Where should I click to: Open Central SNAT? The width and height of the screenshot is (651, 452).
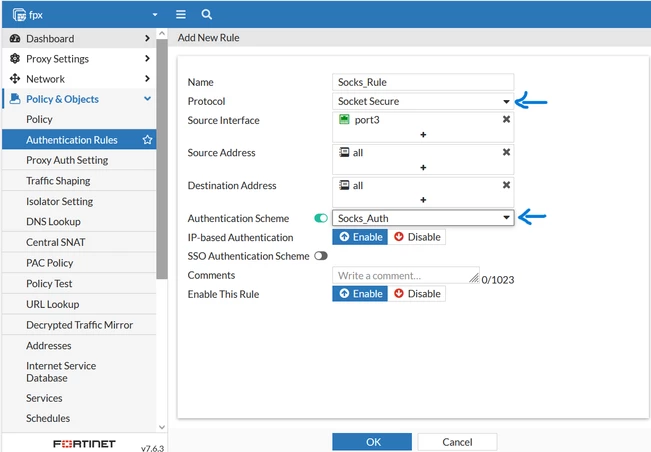79,242
